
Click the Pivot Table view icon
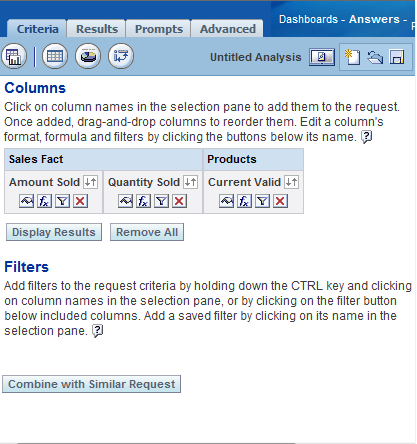tap(121, 56)
